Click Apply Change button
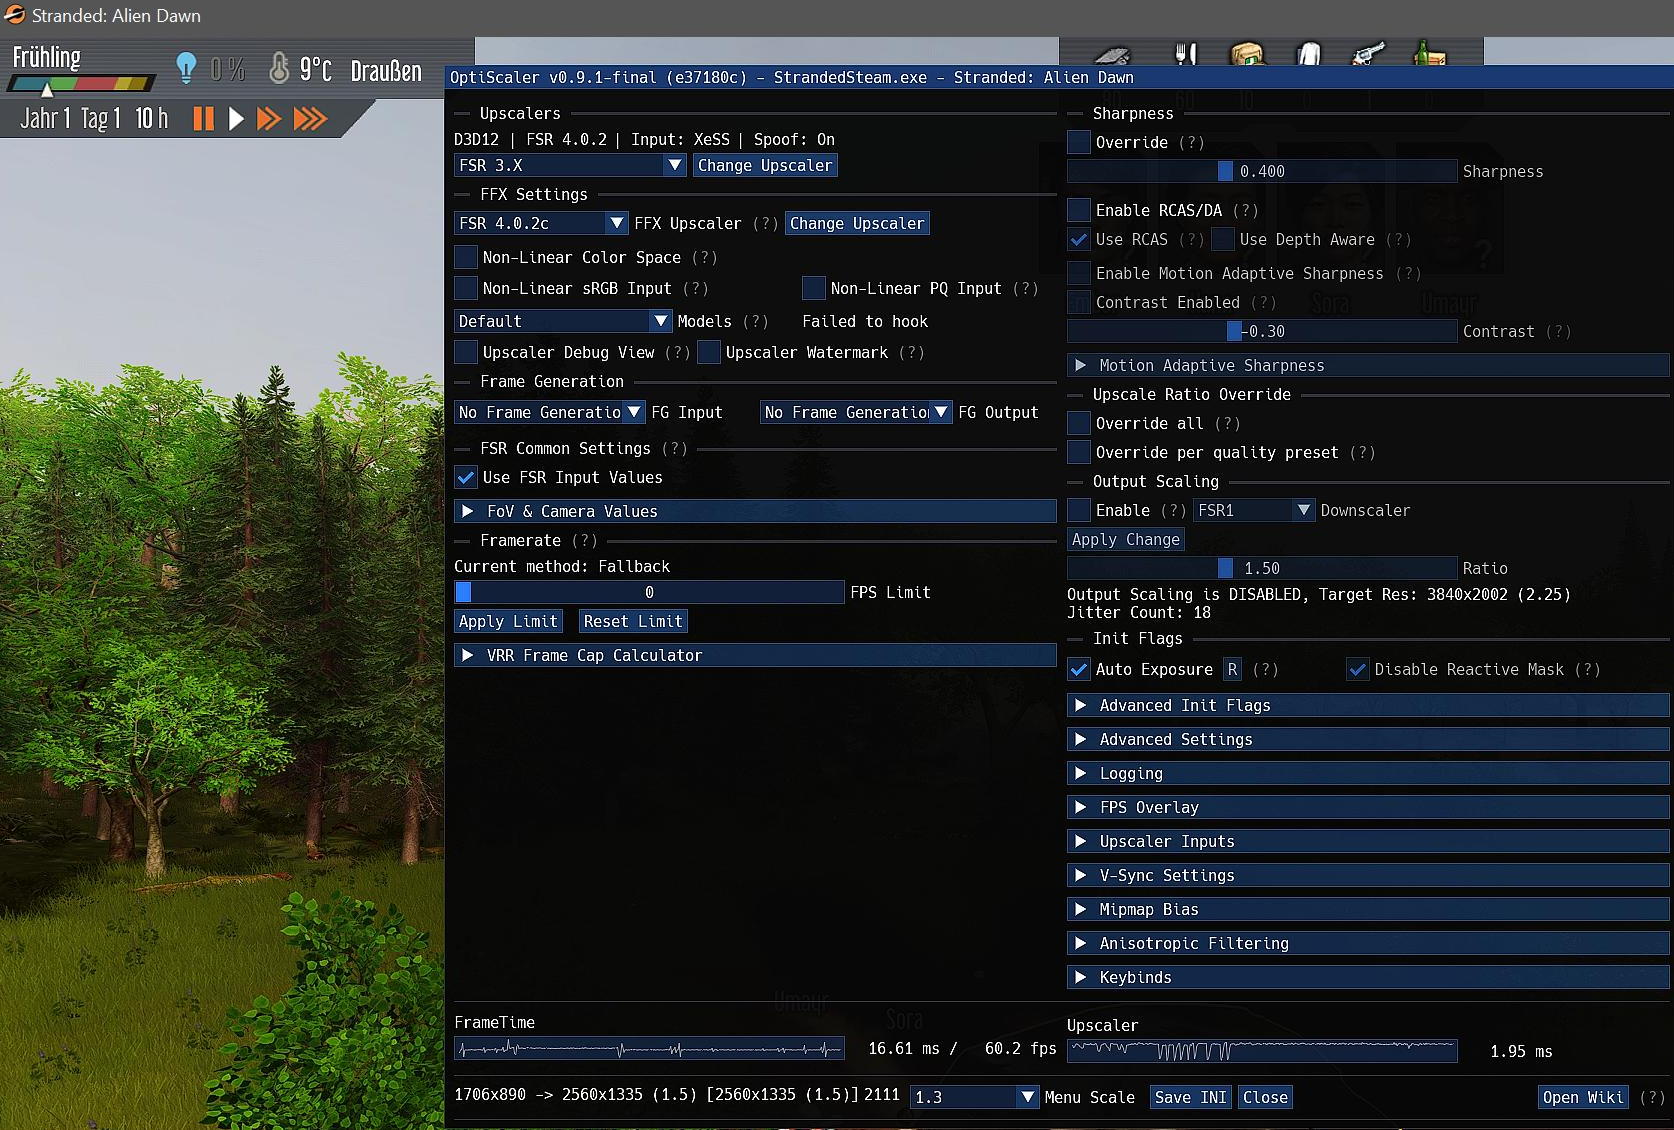This screenshot has width=1674, height=1130. click(1125, 539)
